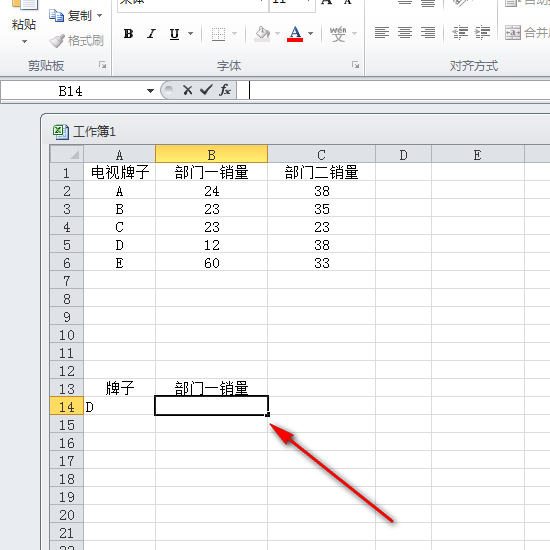Select row 1 header
Image resolution: width=550 pixels, height=550 pixels.
[67, 173]
